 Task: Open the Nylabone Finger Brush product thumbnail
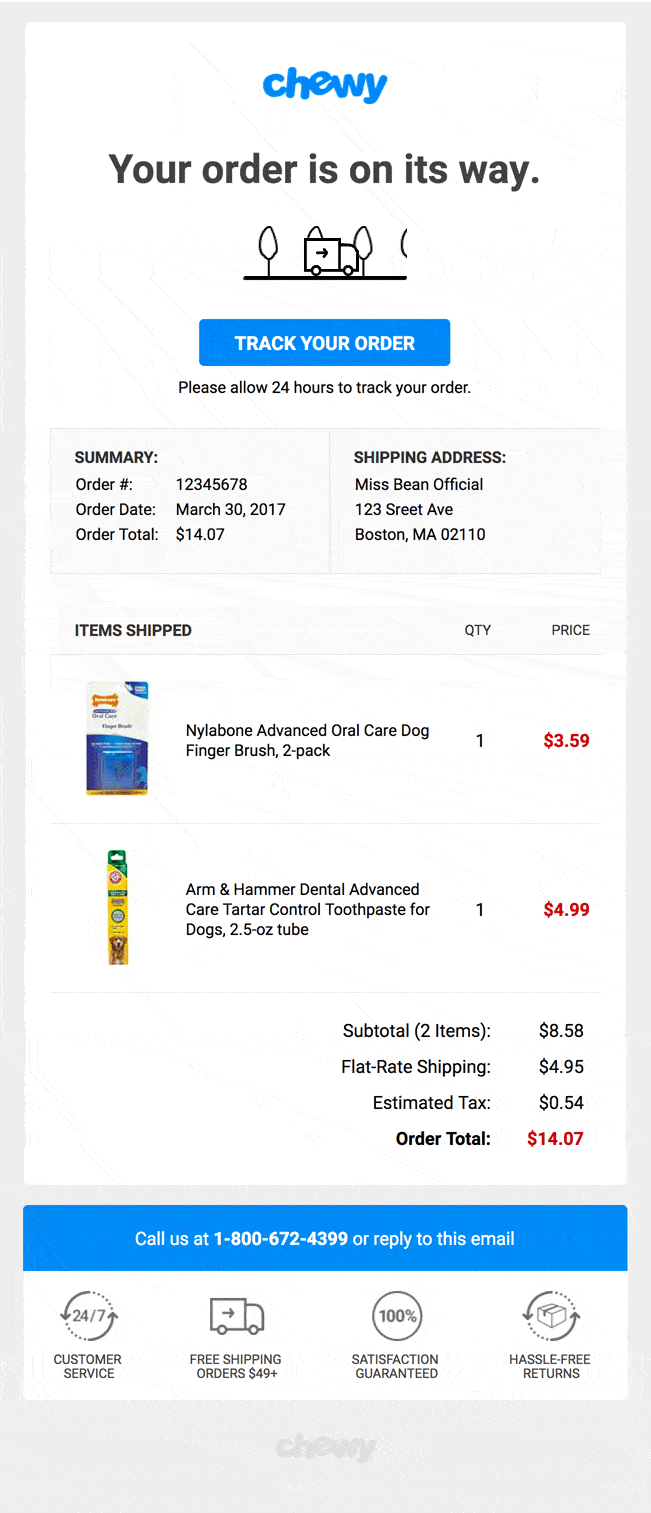tap(117, 739)
